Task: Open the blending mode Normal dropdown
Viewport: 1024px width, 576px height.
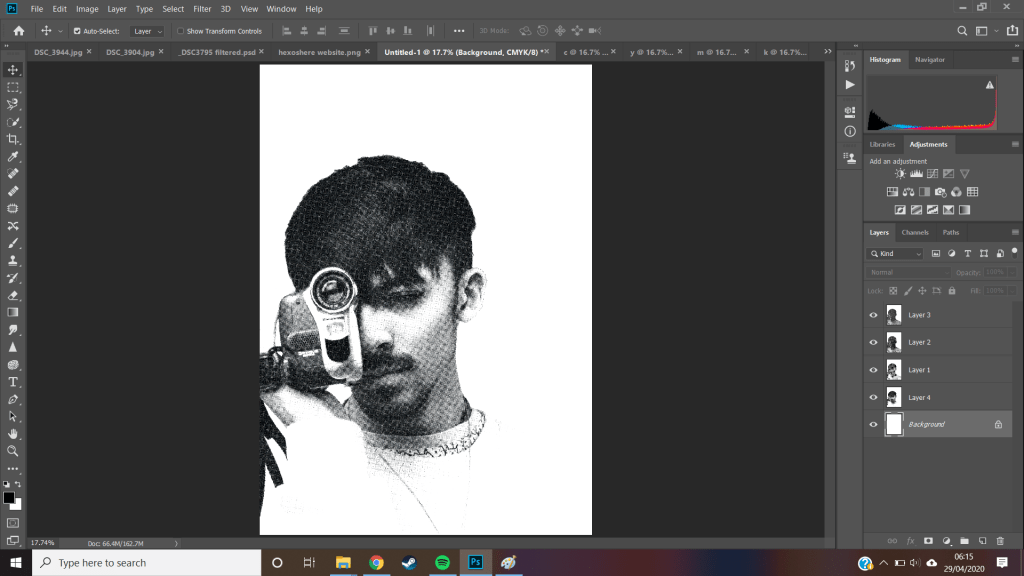Action: (x=908, y=272)
